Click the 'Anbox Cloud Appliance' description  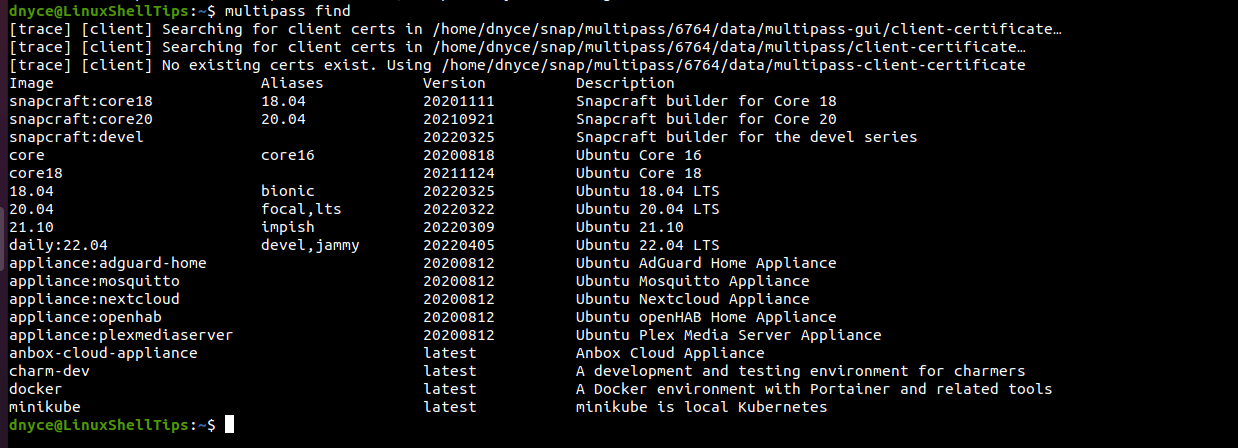670,353
